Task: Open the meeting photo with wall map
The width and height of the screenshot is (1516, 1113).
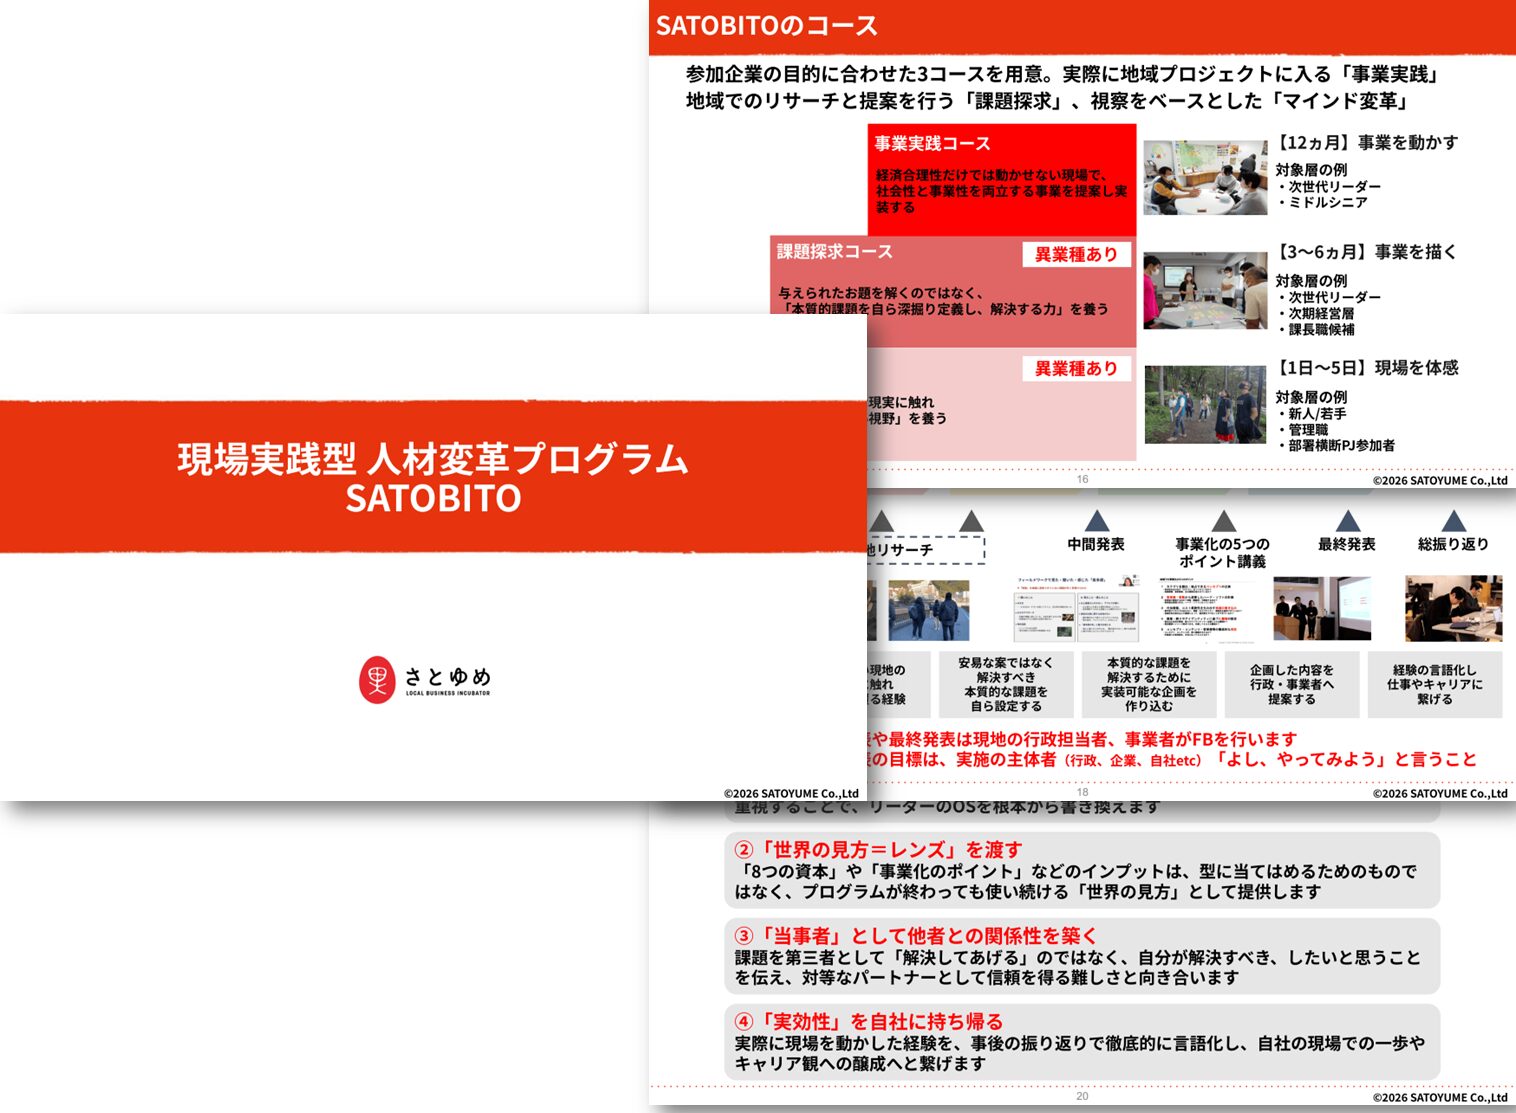Action: tap(1205, 177)
